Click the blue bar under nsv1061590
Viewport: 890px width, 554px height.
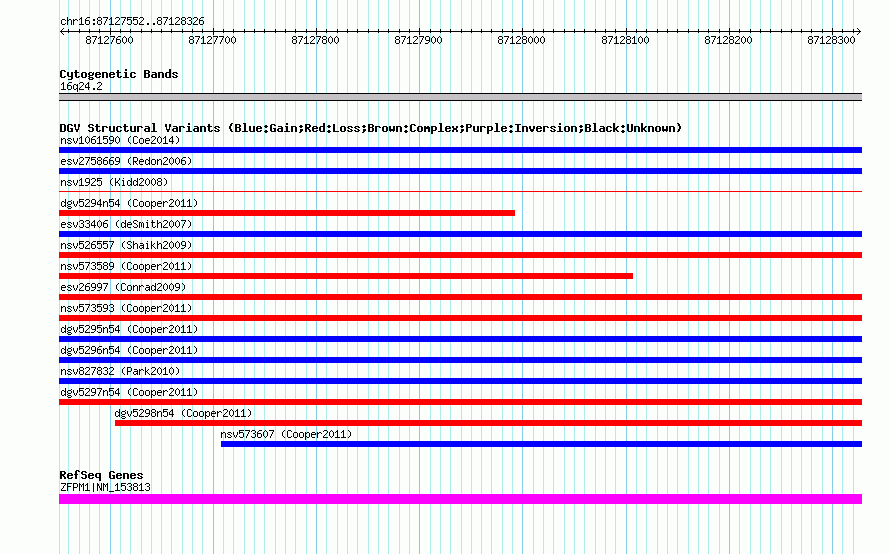(x=460, y=150)
